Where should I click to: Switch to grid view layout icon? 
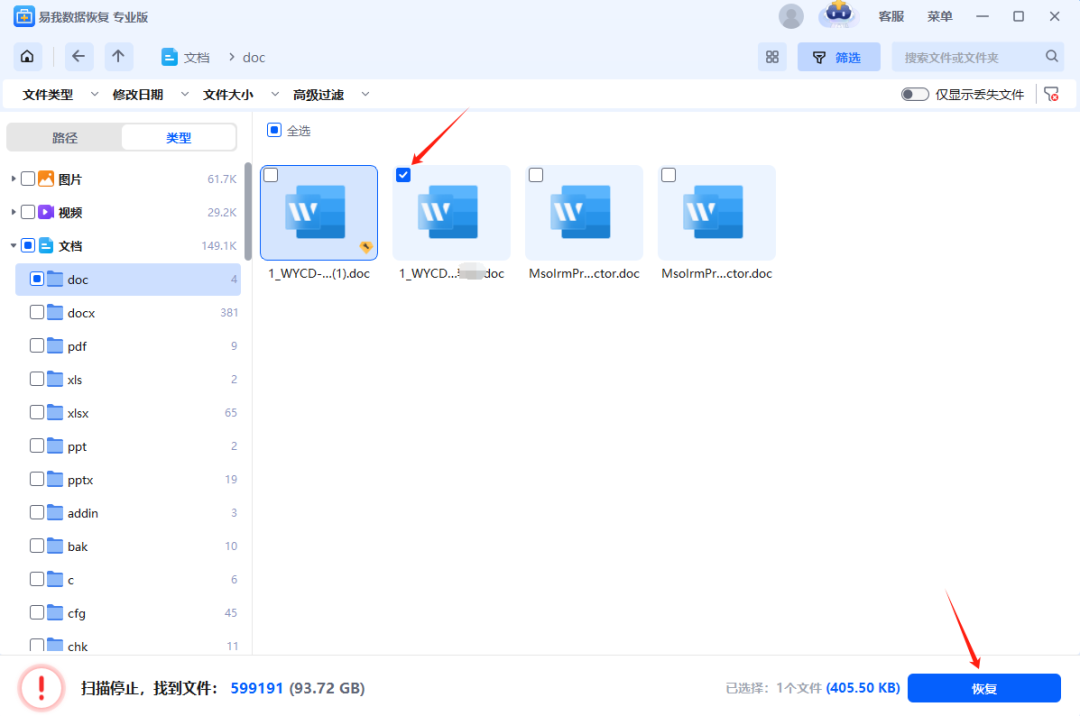[772, 57]
